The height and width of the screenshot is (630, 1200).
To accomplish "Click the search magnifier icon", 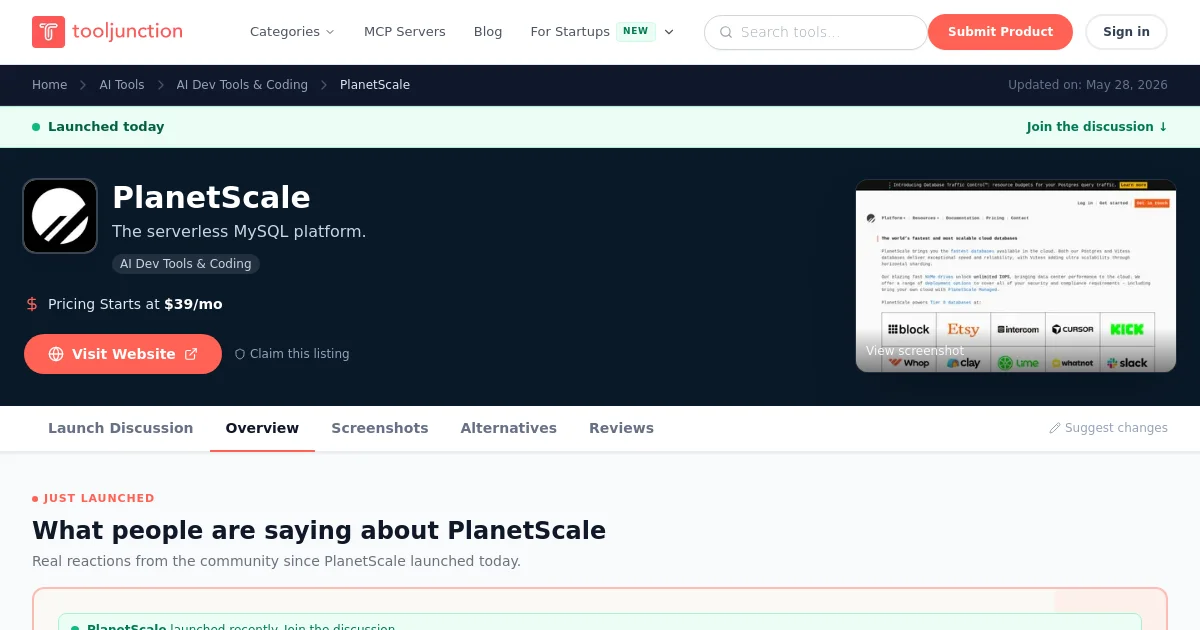I will click(x=726, y=32).
